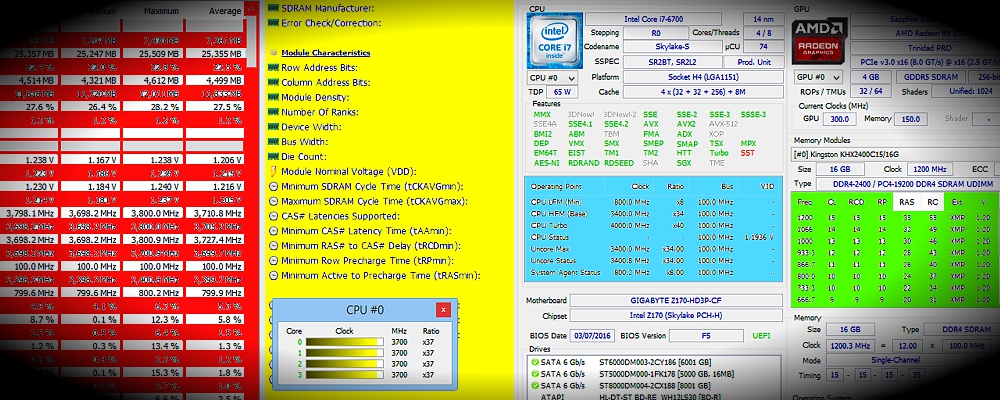Click the clock icon beside Minimum Row Precharge Time
The image size is (1000, 400).
tap(274, 260)
